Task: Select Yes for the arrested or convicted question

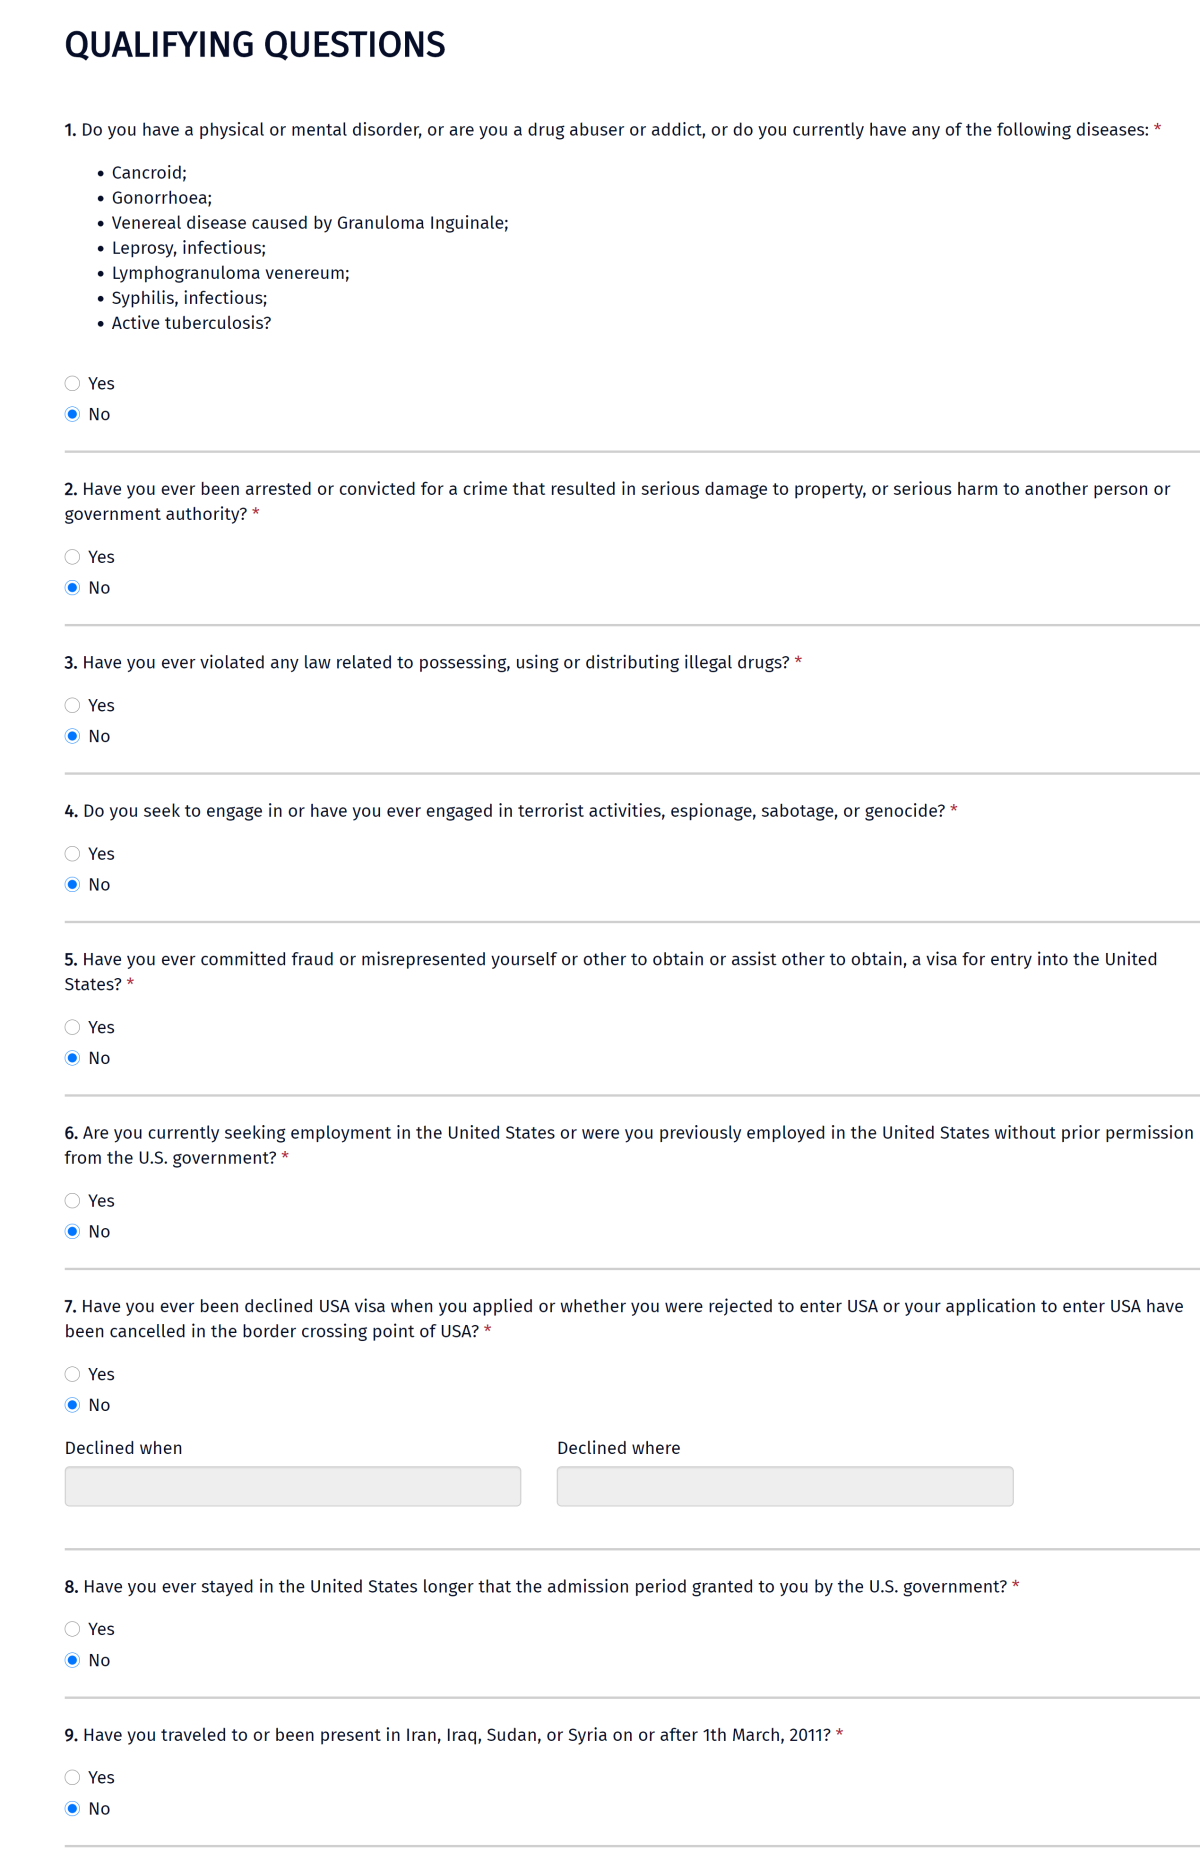Action: 73,557
